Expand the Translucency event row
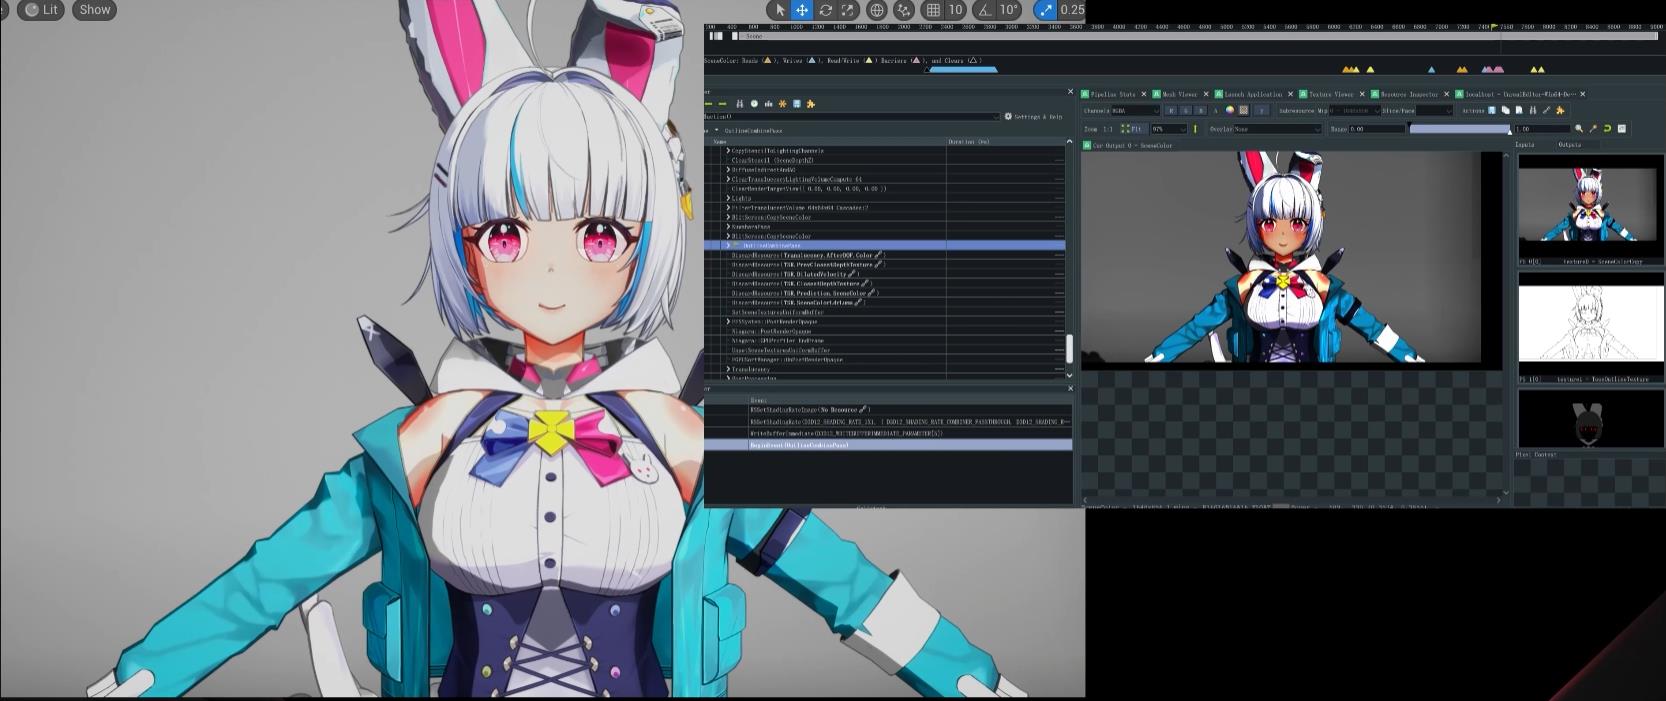The width and height of the screenshot is (1666, 701). tap(728, 369)
